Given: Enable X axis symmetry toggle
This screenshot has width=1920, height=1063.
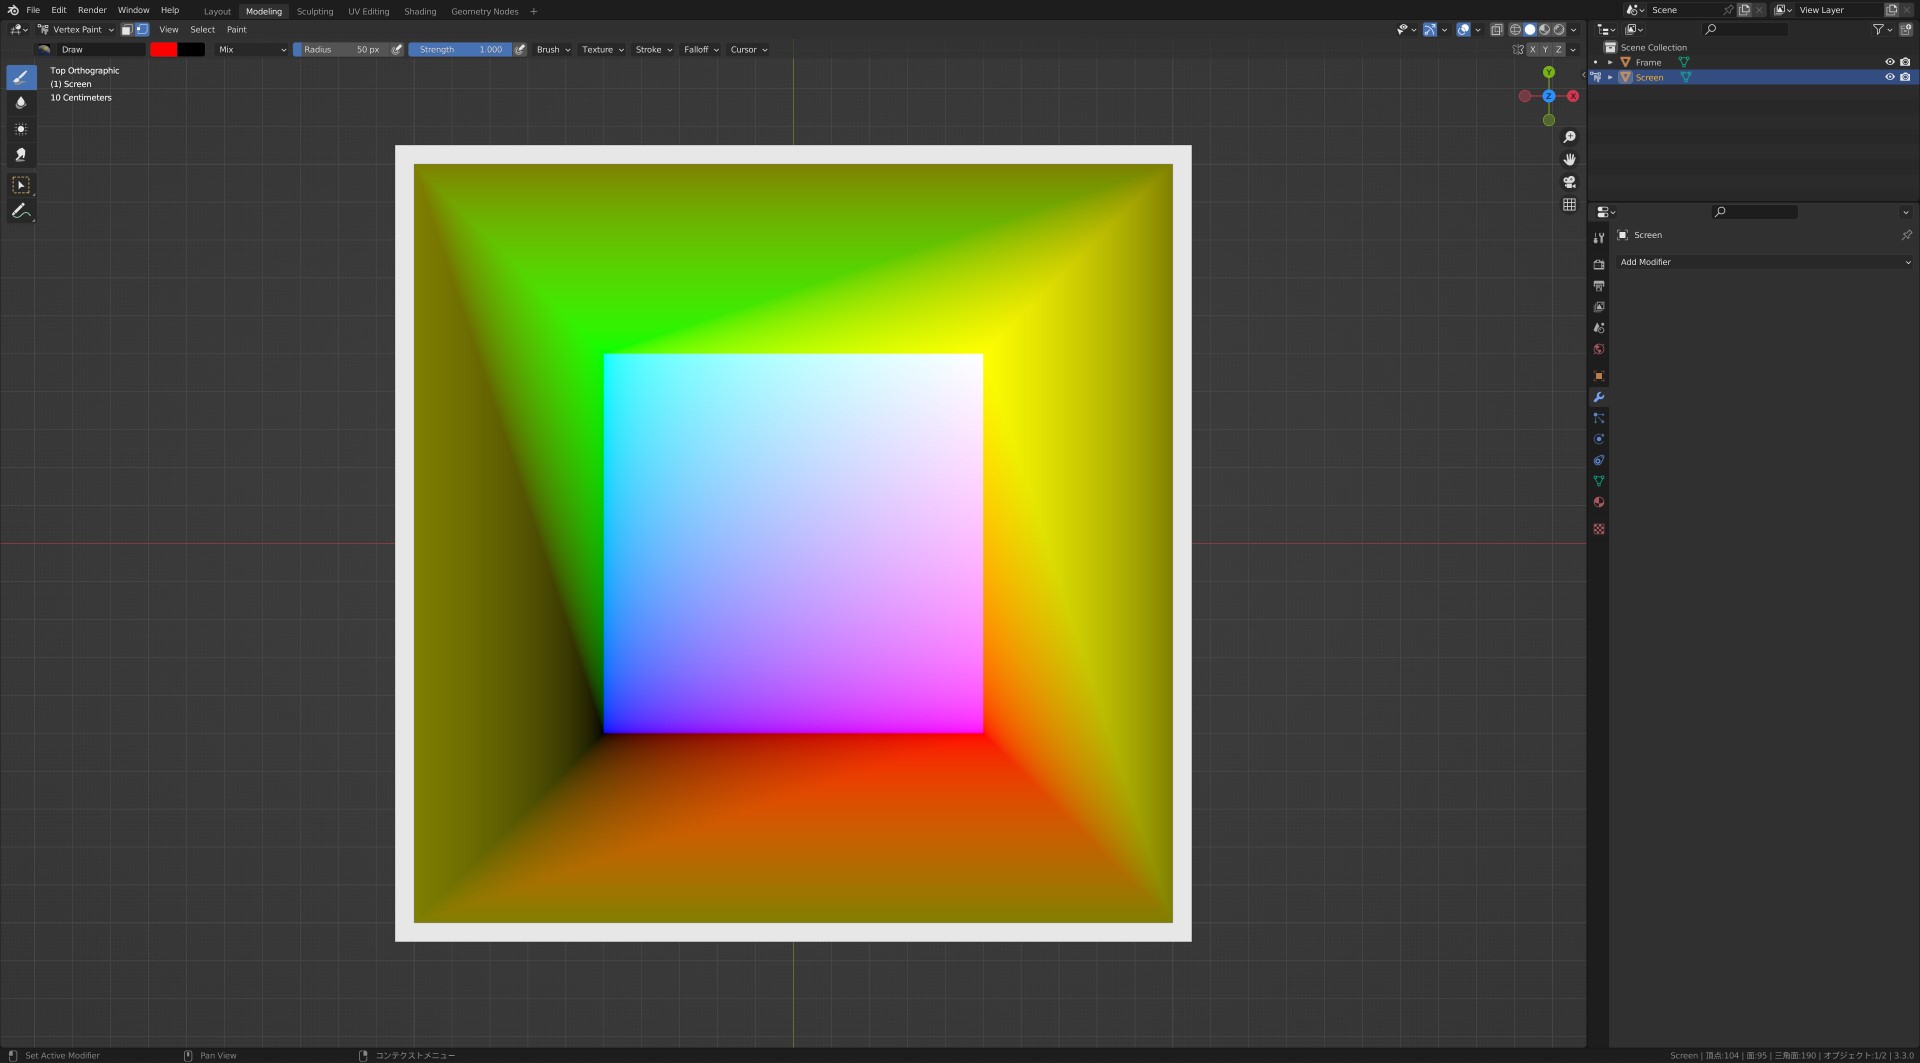Looking at the screenshot, I should coord(1532,50).
